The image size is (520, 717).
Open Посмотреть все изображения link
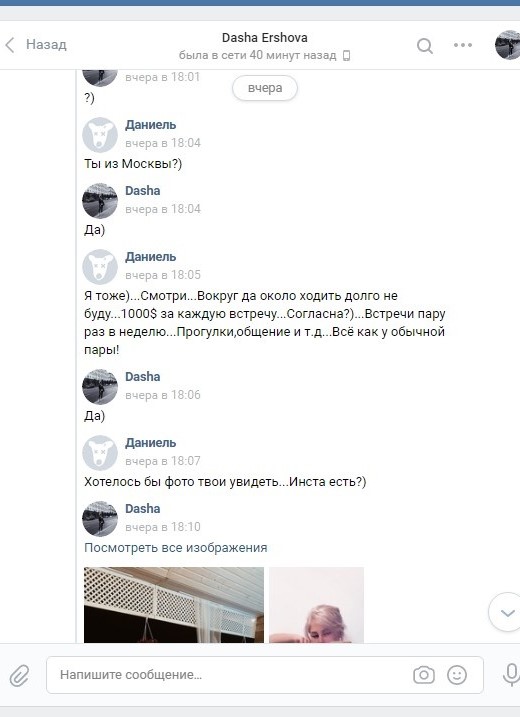pos(176,547)
